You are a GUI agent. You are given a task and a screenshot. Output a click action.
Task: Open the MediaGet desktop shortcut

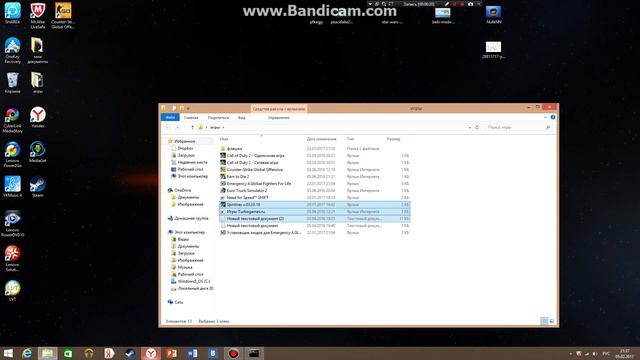38,152
